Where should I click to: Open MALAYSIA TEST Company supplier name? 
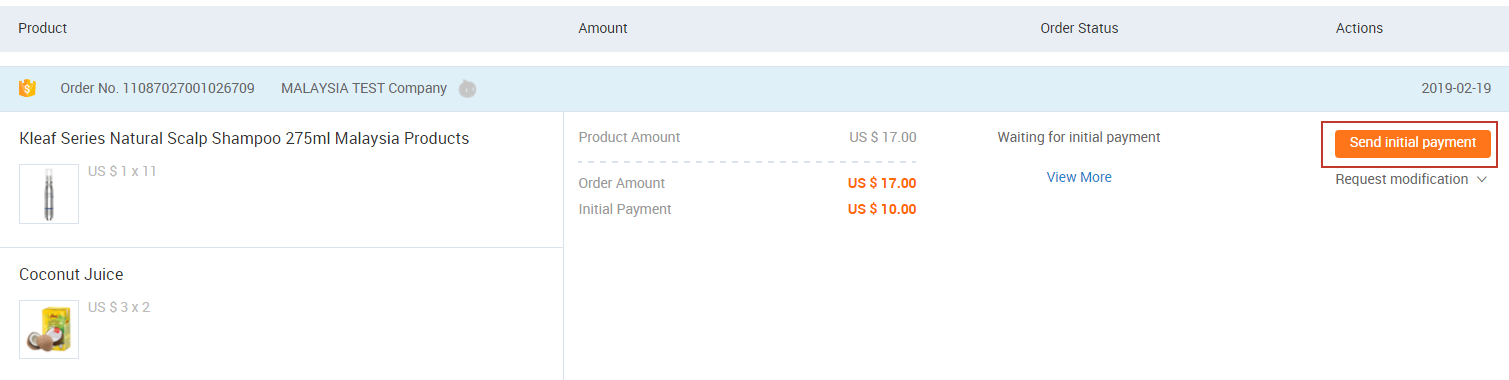pyautogui.click(x=364, y=88)
